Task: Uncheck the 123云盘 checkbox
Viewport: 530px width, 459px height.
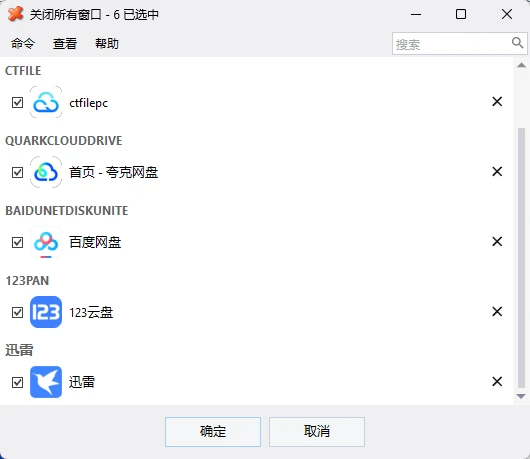Action: 17,312
